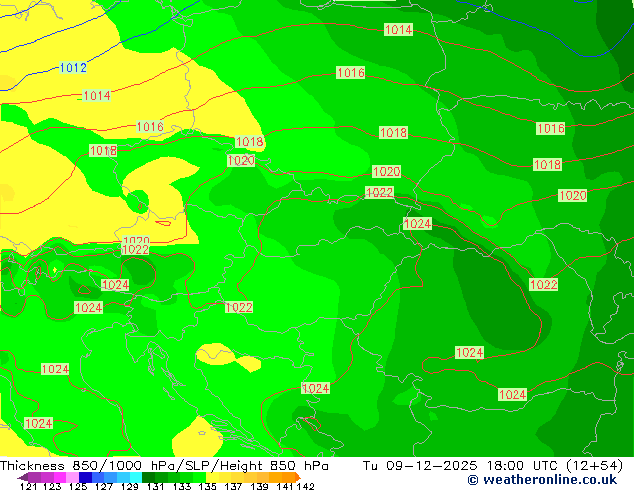634x490 pixels.
Task: Click legend value 131
Action: (x=155, y=486)
